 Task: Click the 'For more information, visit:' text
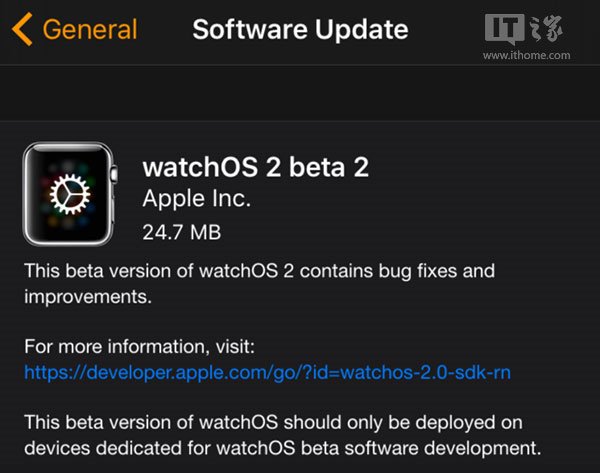point(139,347)
